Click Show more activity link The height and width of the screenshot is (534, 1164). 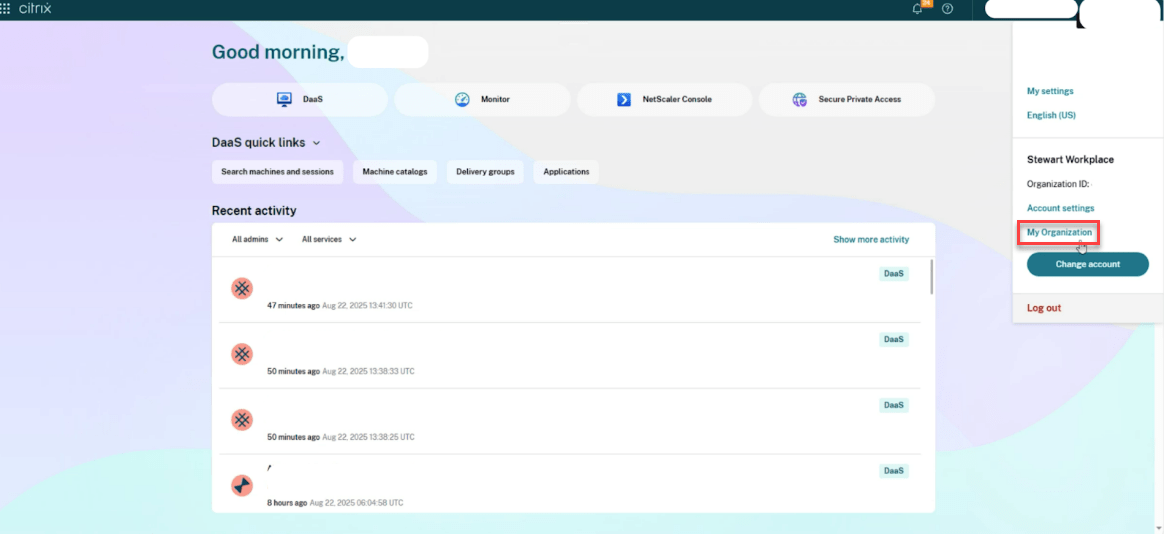(871, 240)
